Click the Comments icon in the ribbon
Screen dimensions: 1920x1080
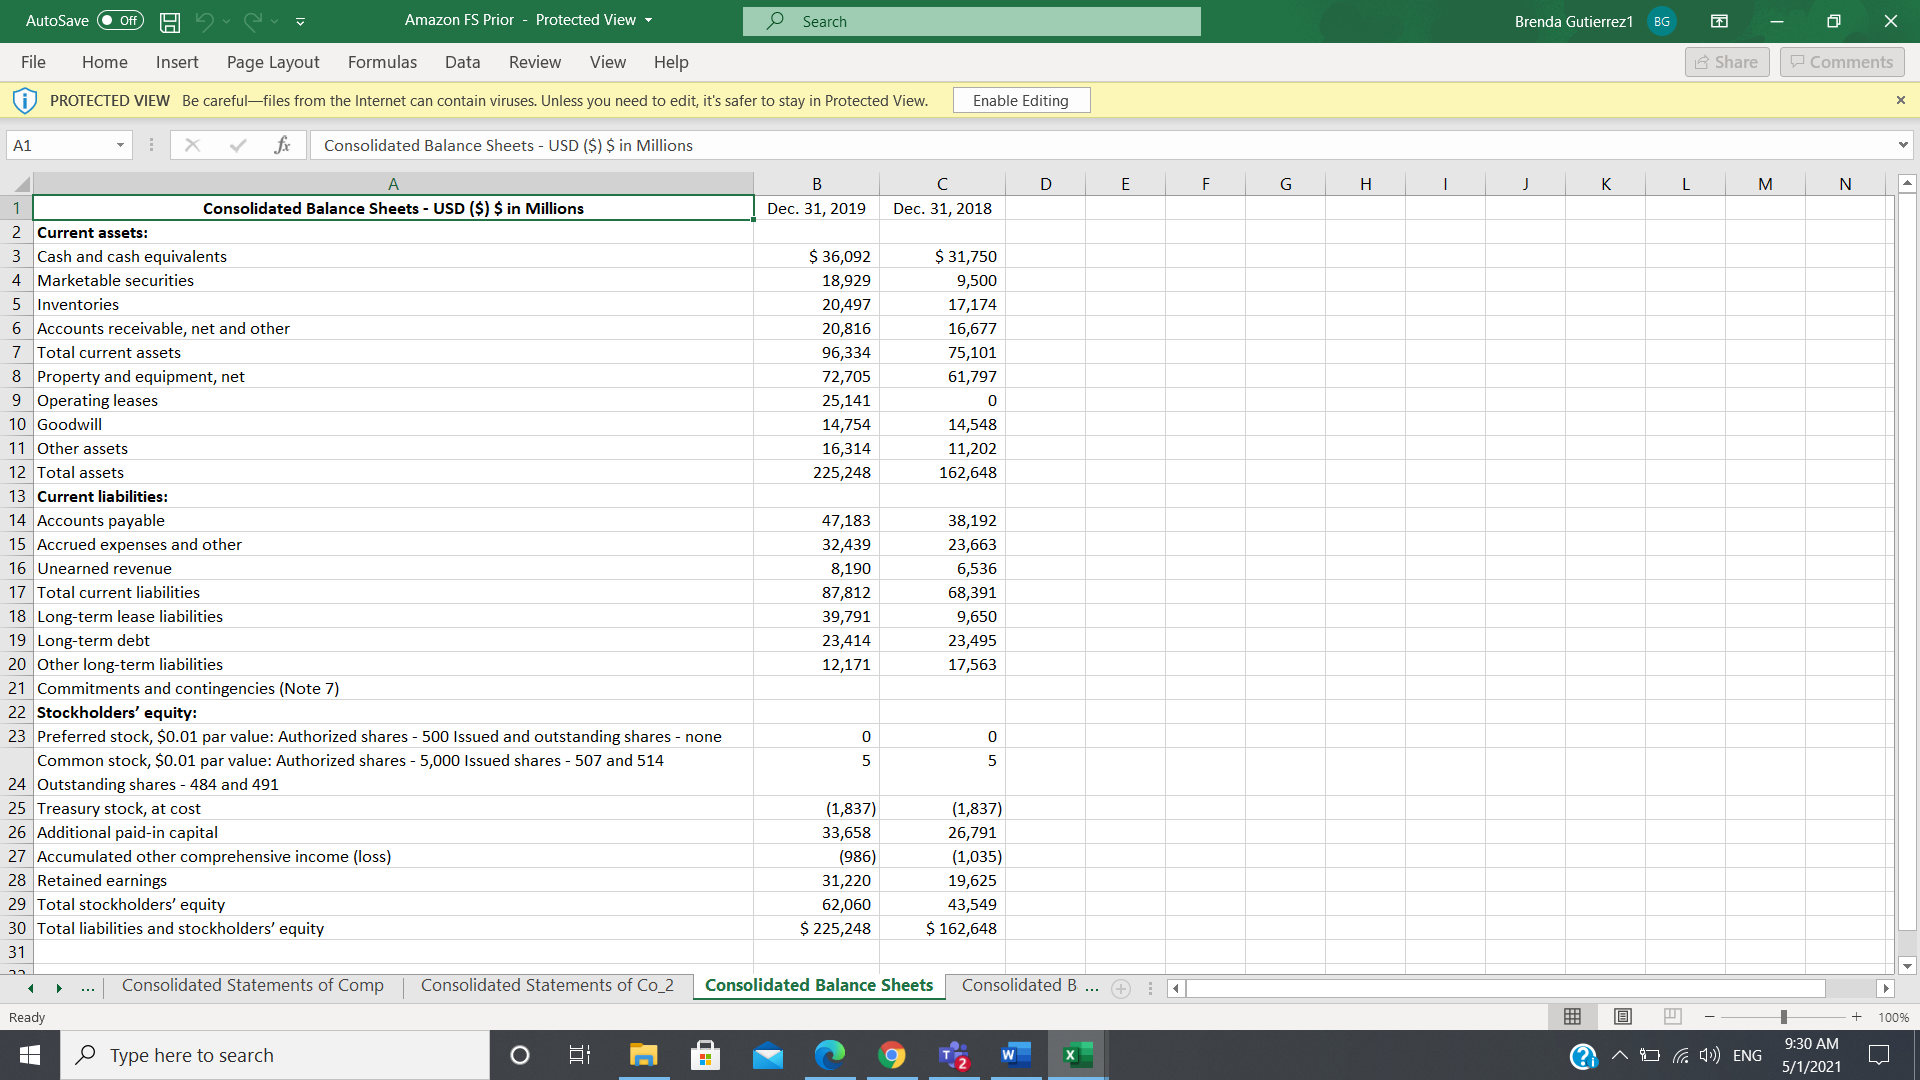click(x=1841, y=61)
